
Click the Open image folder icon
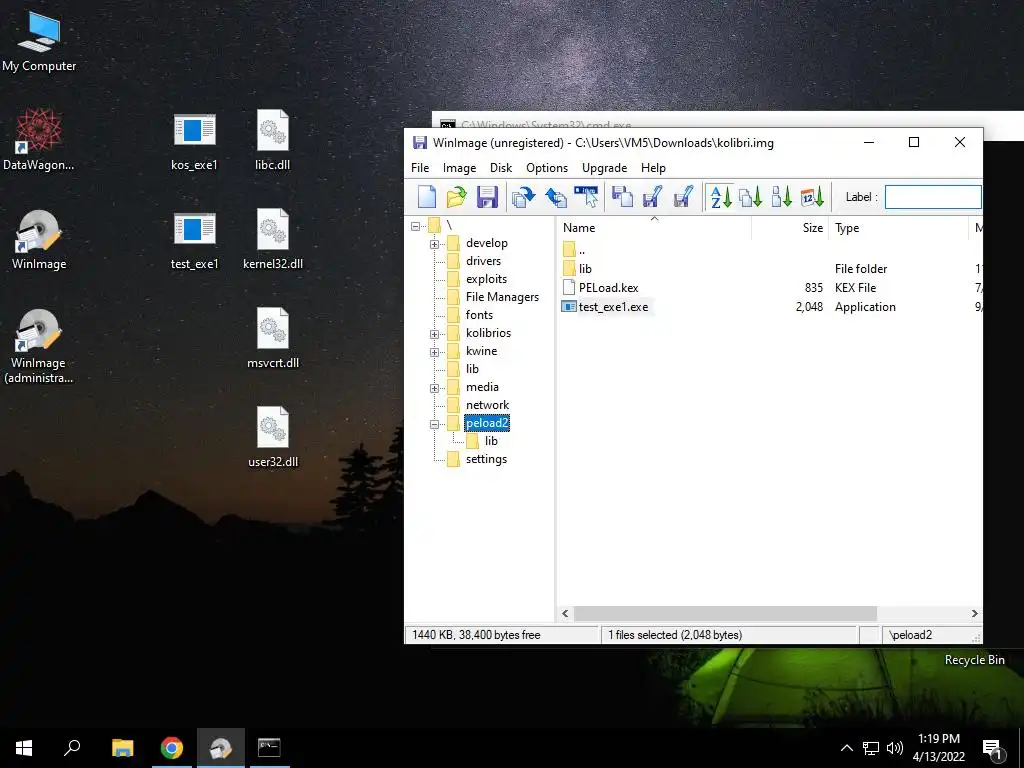coord(456,197)
